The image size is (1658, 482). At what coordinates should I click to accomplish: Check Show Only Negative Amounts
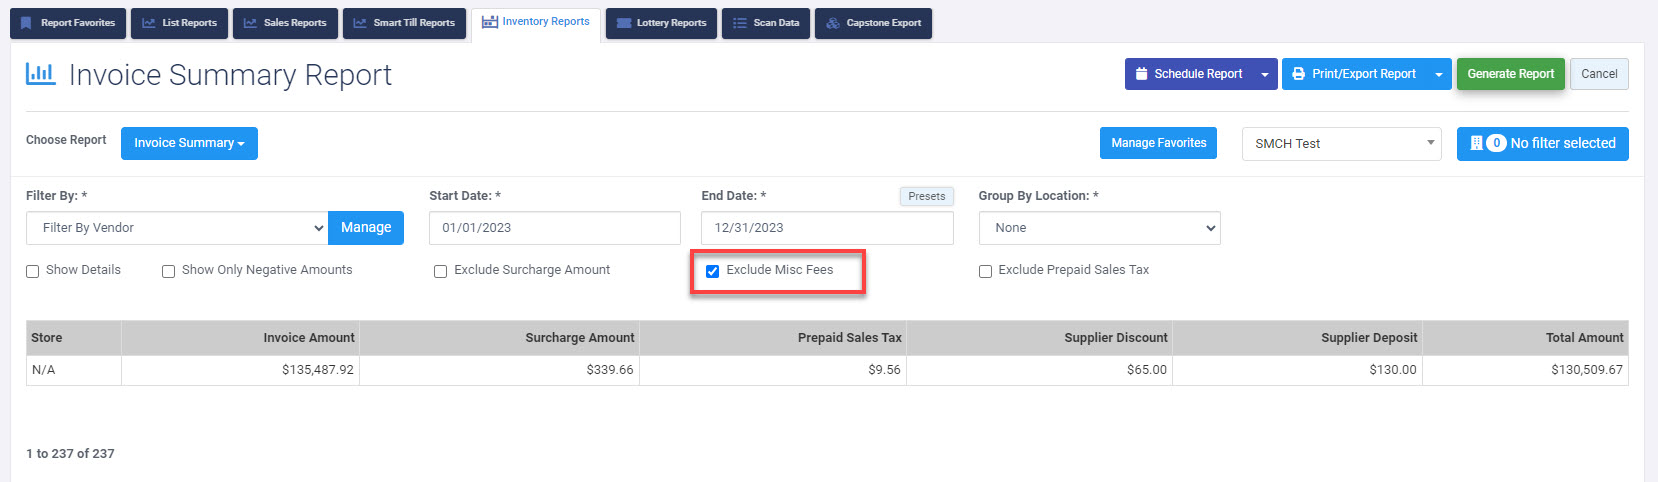click(x=169, y=271)
